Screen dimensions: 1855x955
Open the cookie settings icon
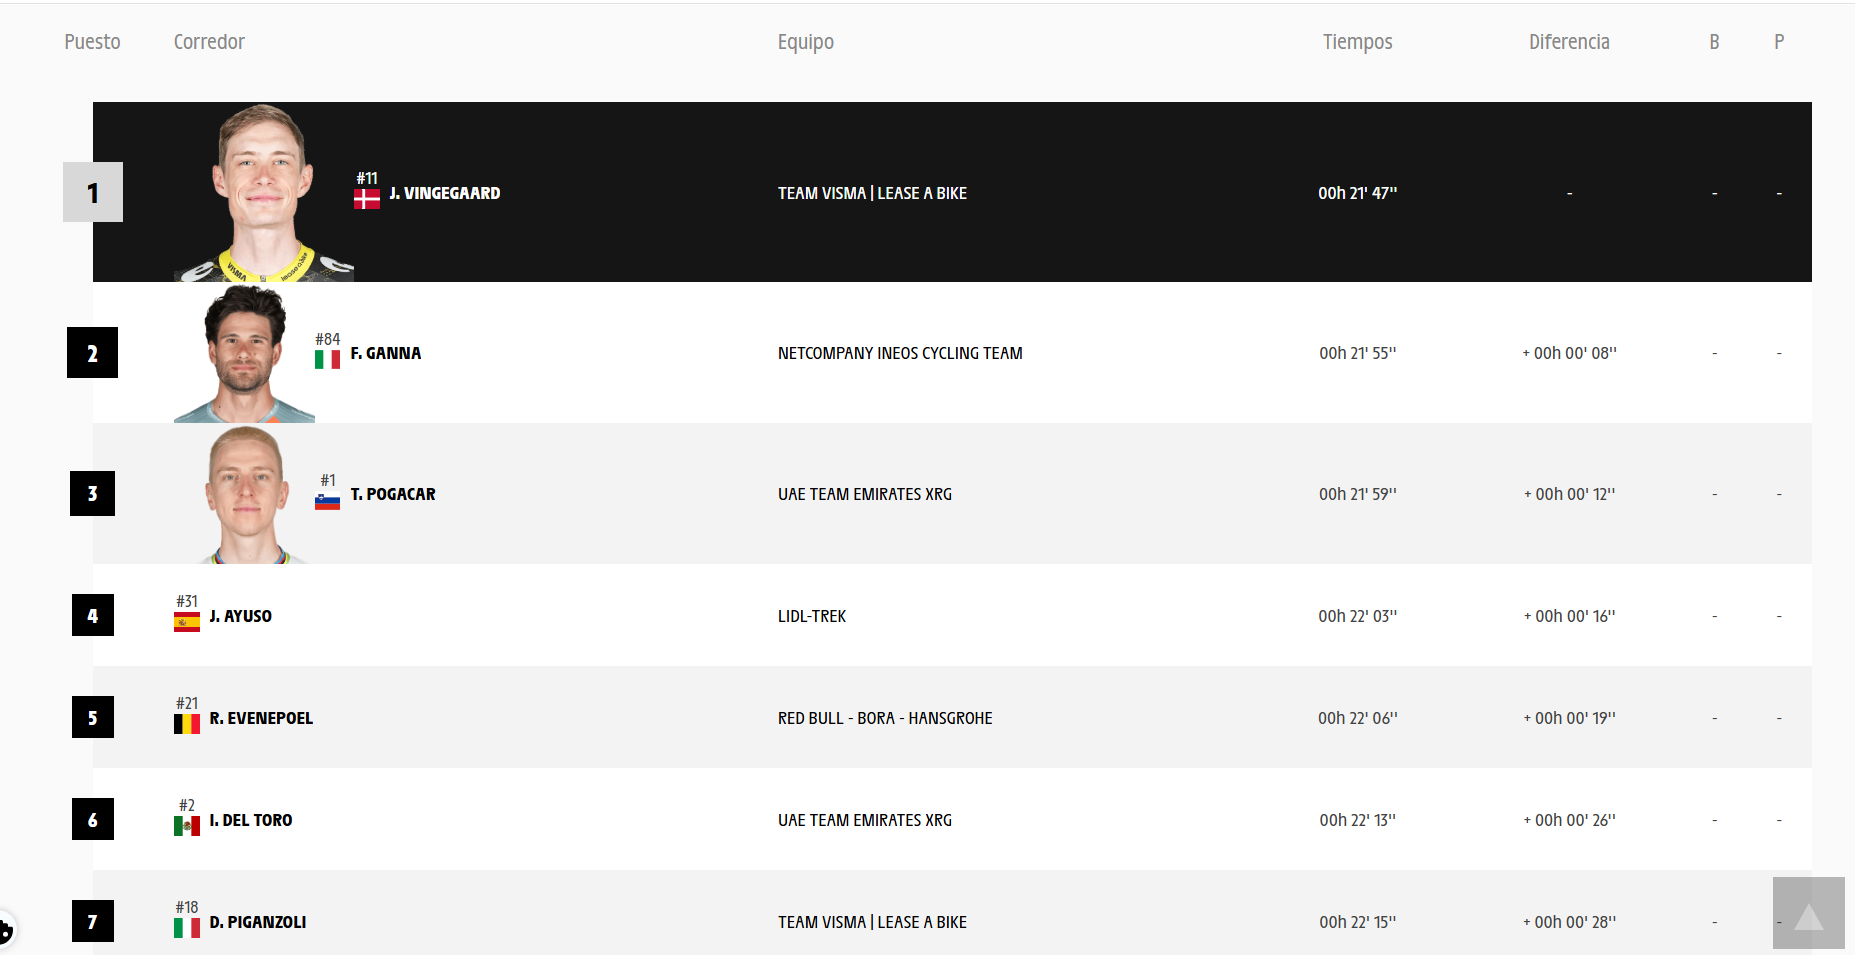coord(4,930)
